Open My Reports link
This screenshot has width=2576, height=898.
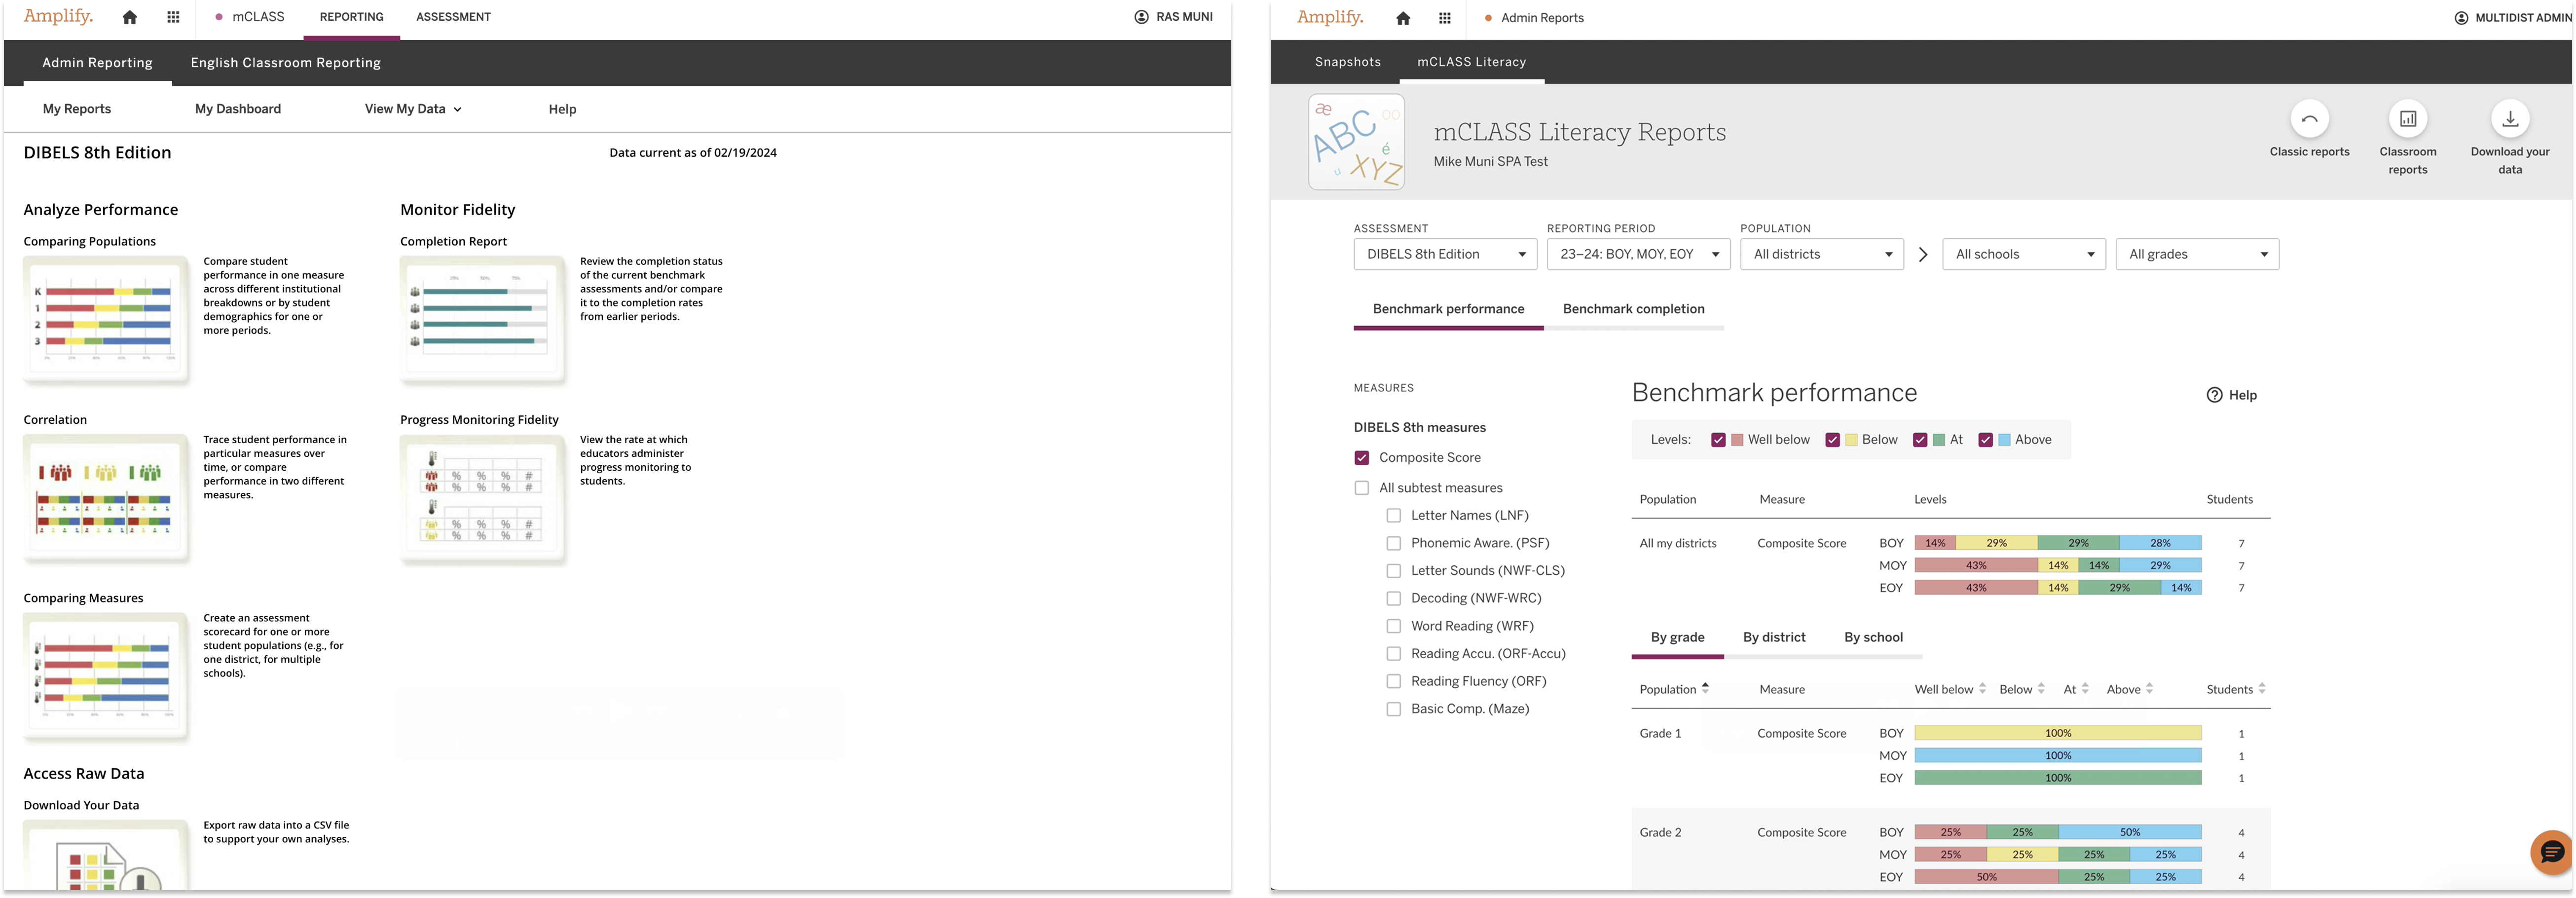[x=77, y=109]
